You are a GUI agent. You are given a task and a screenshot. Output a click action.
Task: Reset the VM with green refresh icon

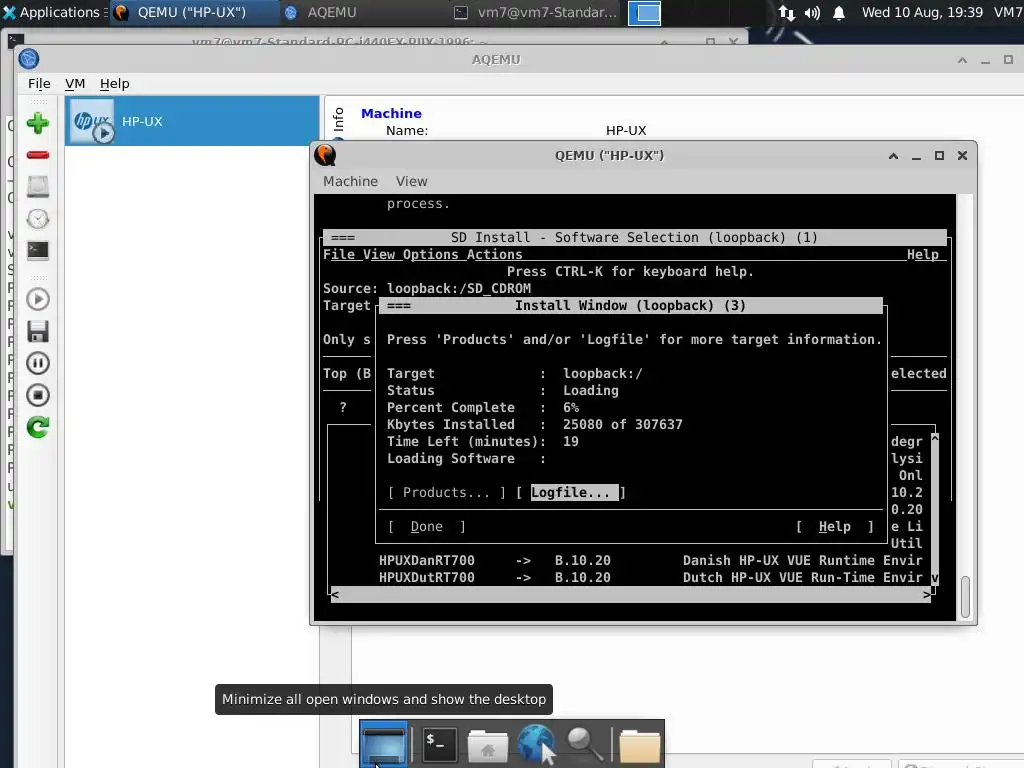[x=38, y=427]
